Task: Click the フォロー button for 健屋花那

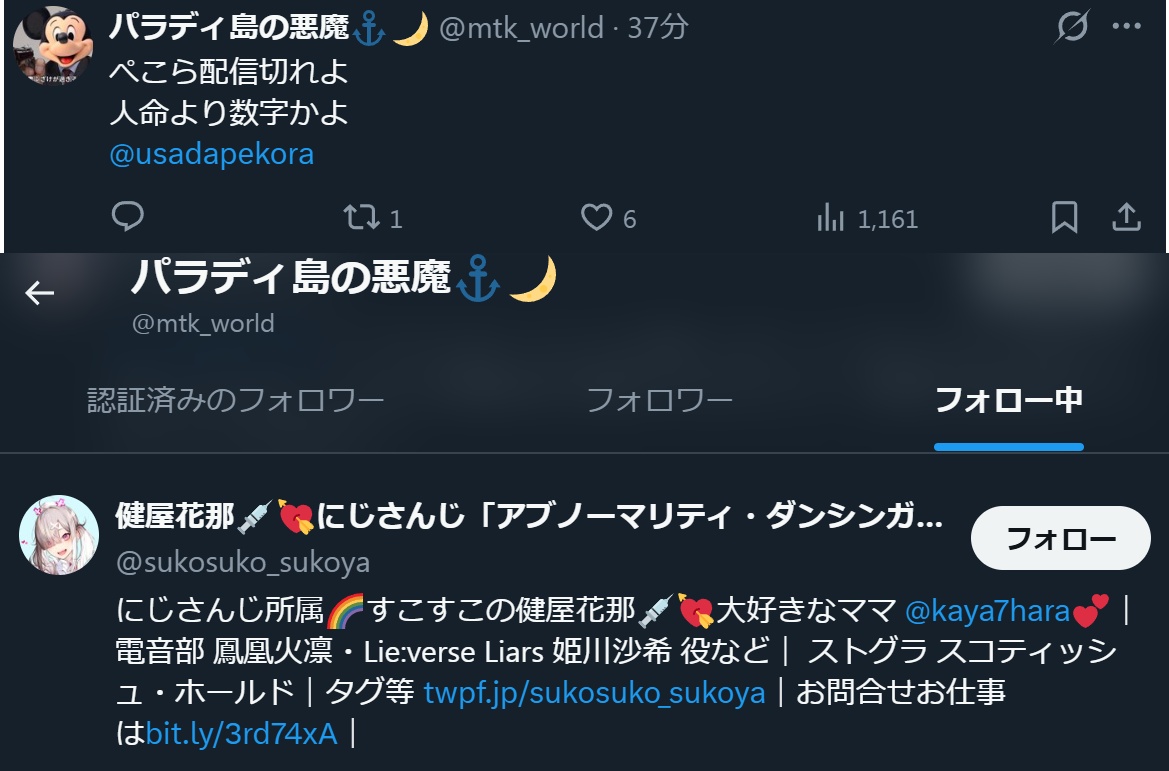Action: (1061, 538)
